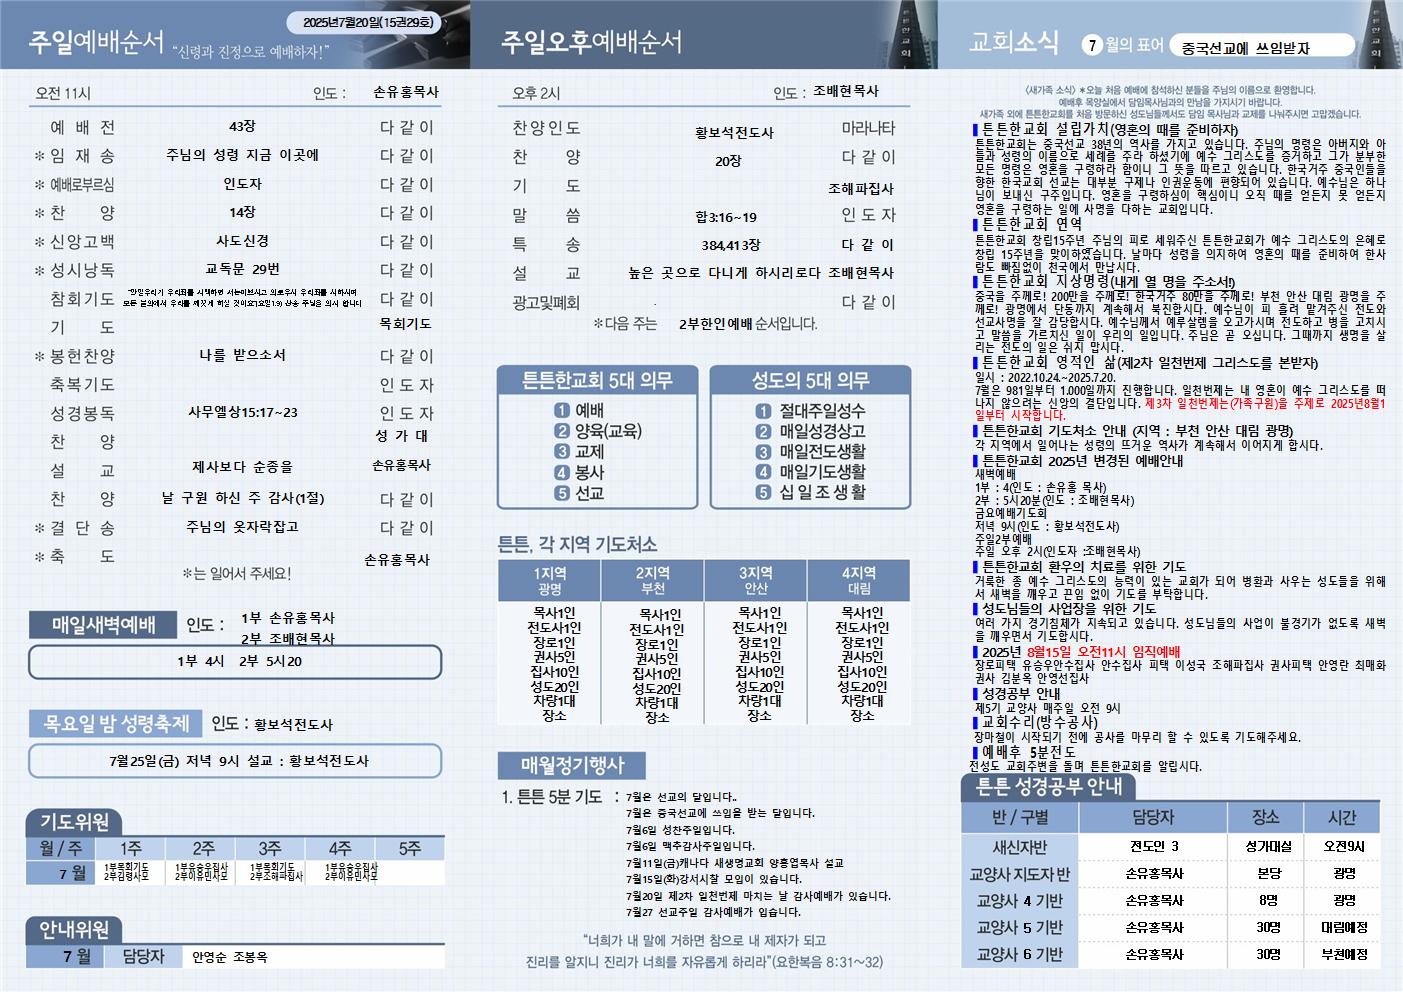
Task: Click the number 1 icon beside 절대주일성수
Action: point(764,411)
